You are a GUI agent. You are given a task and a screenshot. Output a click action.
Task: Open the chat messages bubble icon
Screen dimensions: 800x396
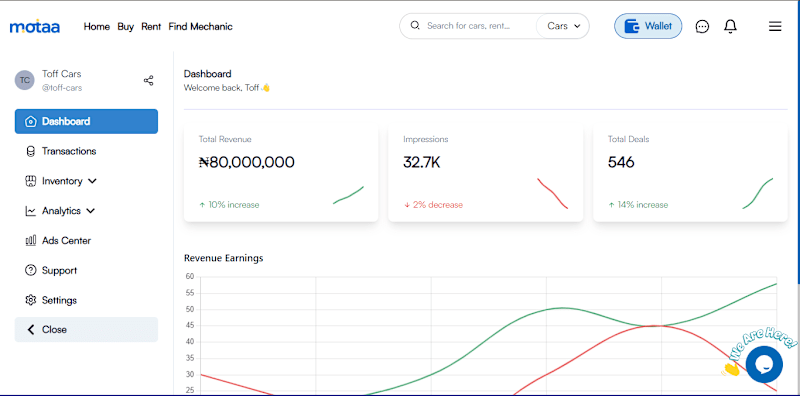[x=703, y=27]
